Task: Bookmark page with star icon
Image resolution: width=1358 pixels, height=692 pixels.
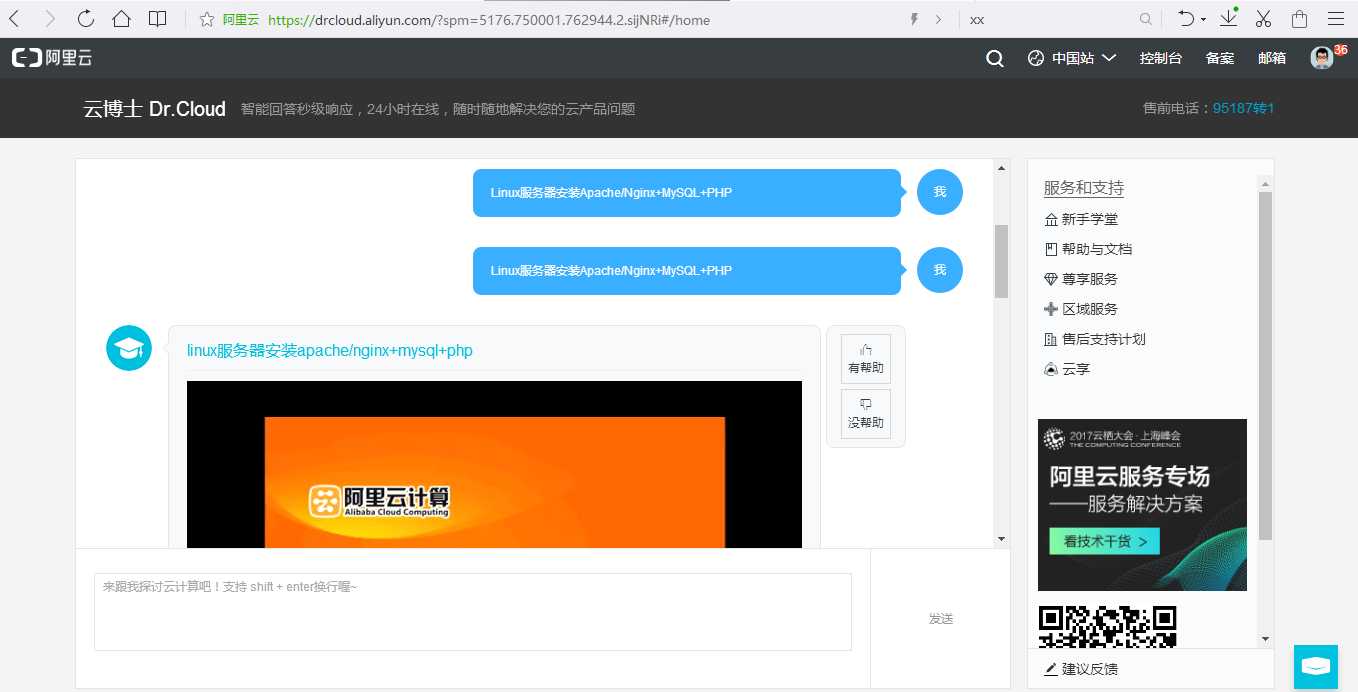Action: [x=207, y=19]
